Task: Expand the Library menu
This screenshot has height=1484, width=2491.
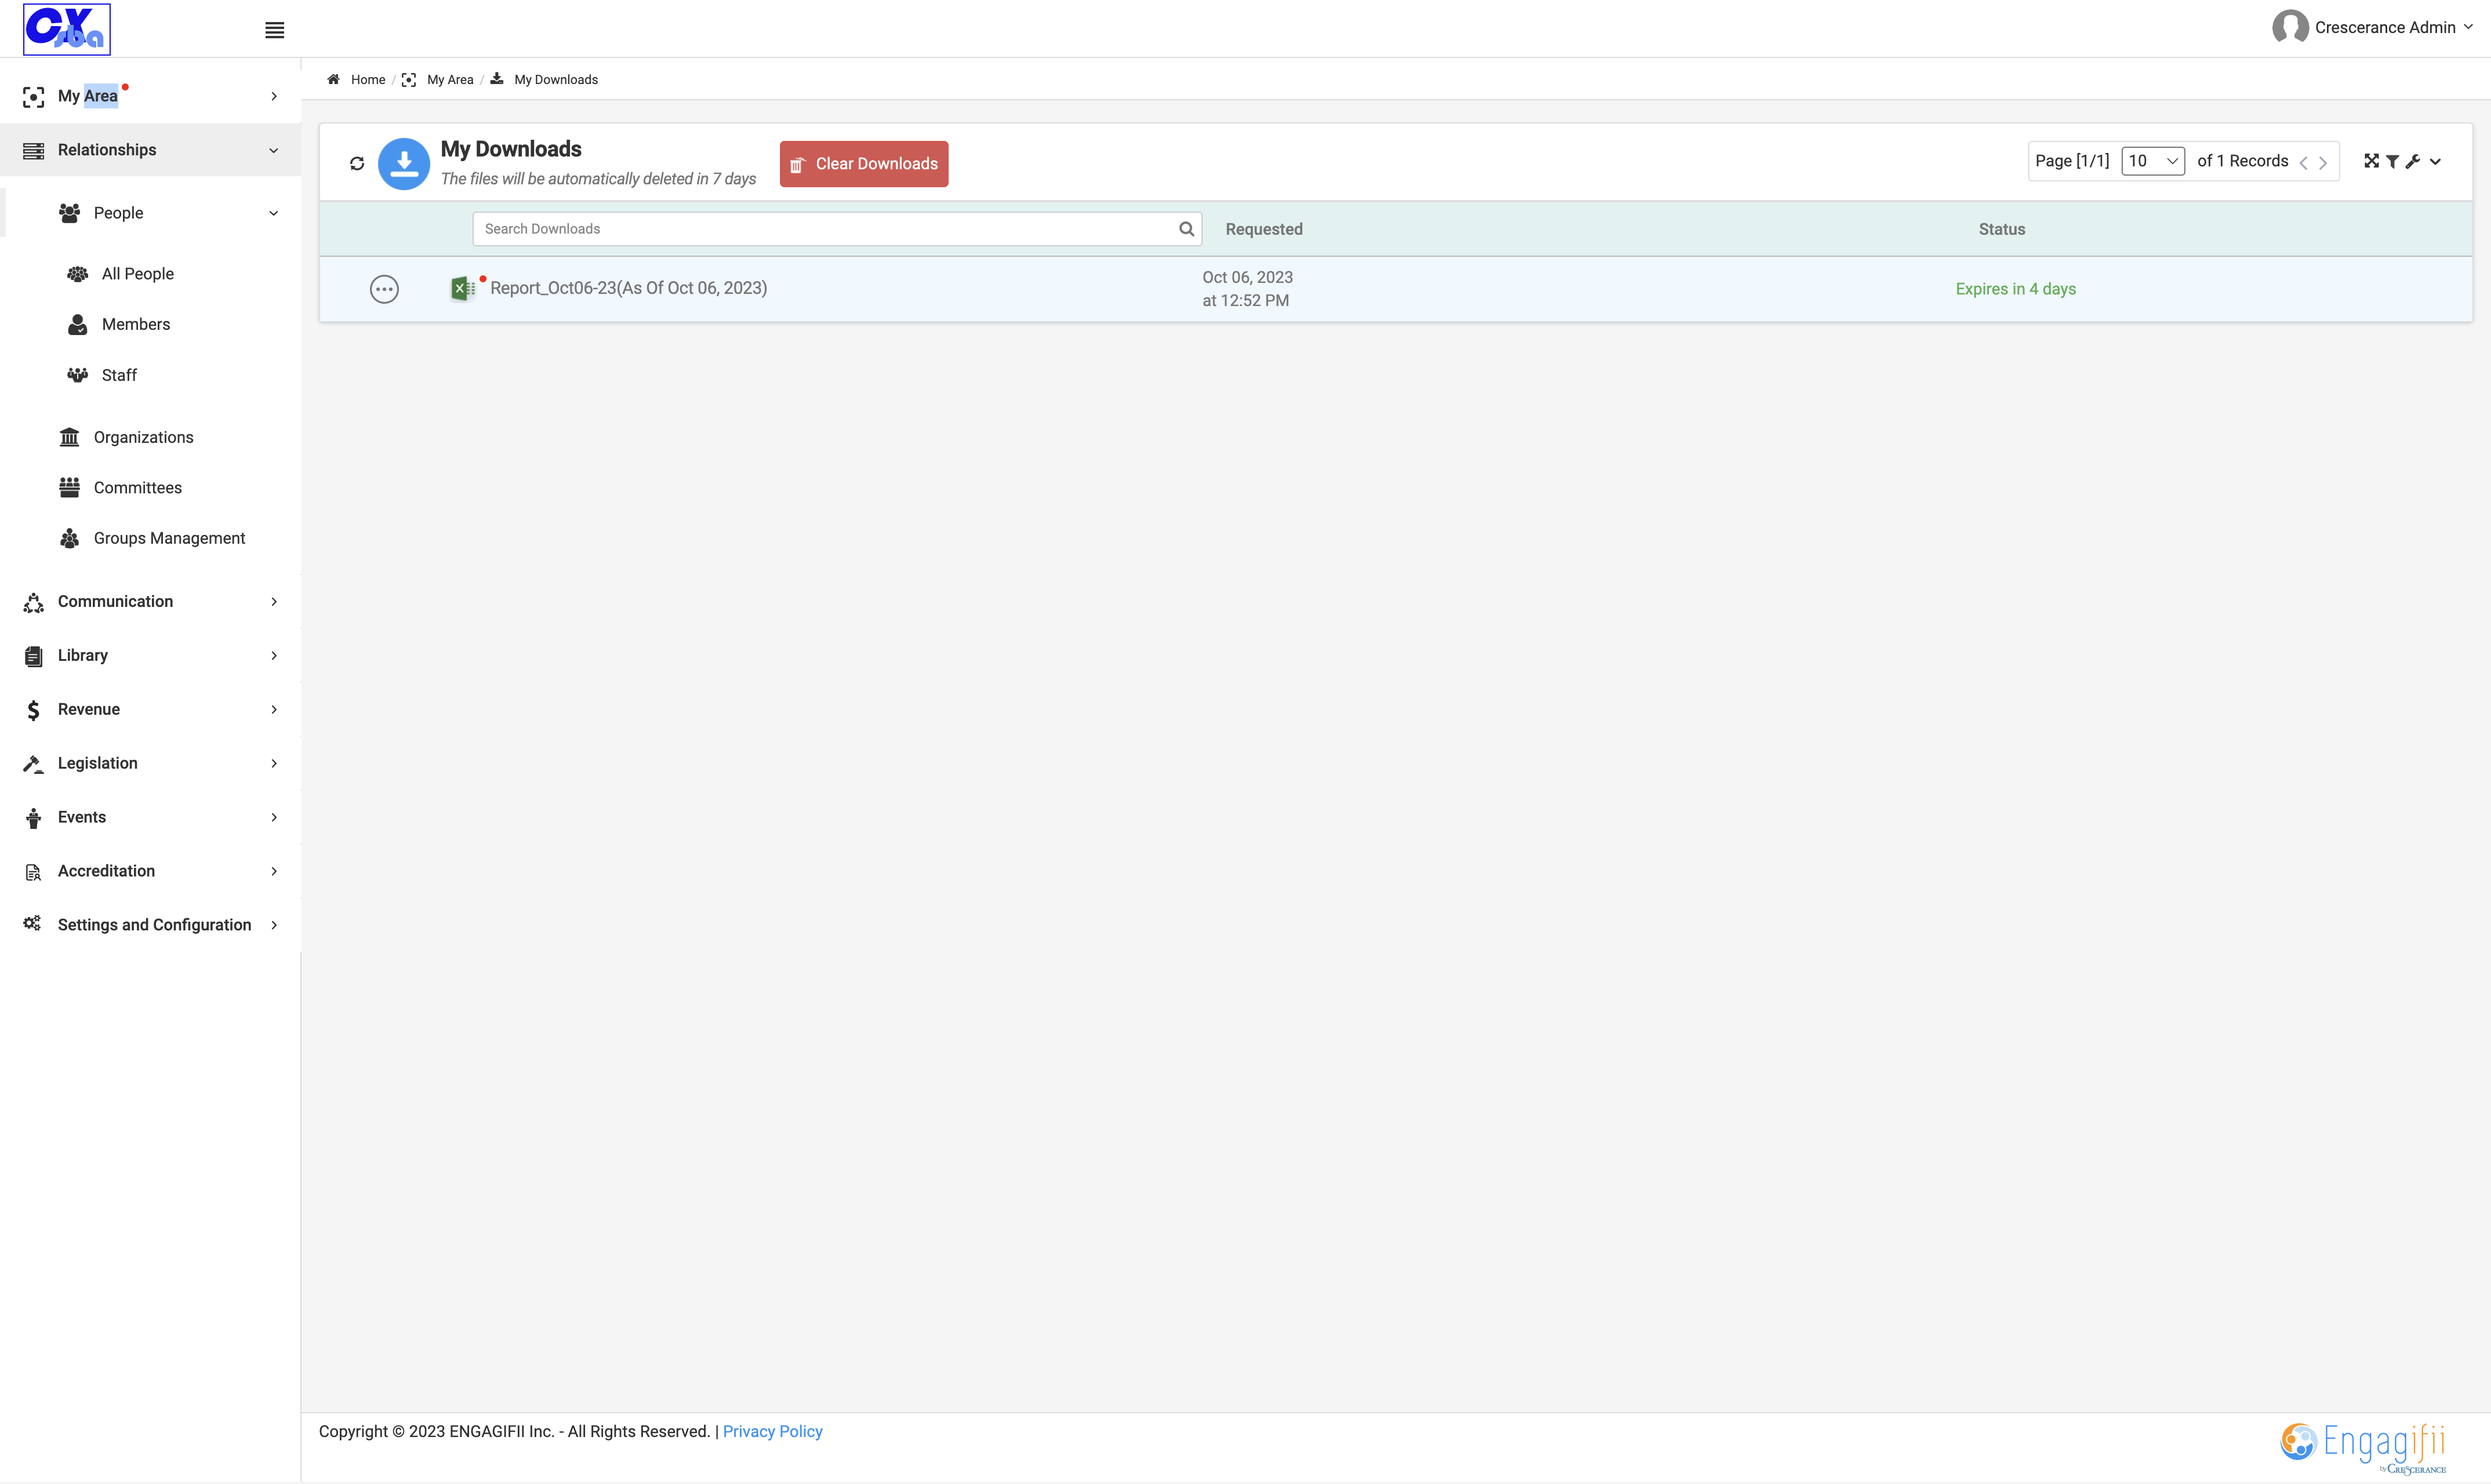Action: [x=150, y=655]
